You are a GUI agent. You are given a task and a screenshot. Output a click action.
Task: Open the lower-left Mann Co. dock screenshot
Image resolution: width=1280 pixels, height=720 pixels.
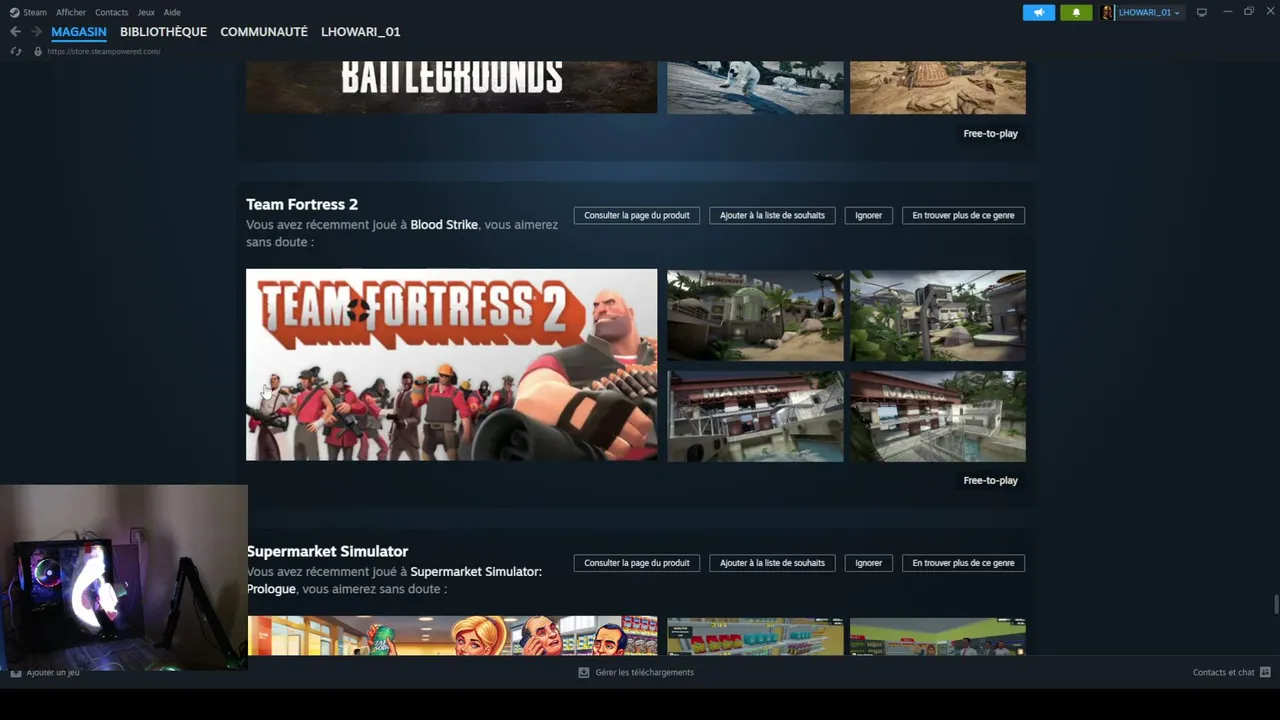[755, 417]
